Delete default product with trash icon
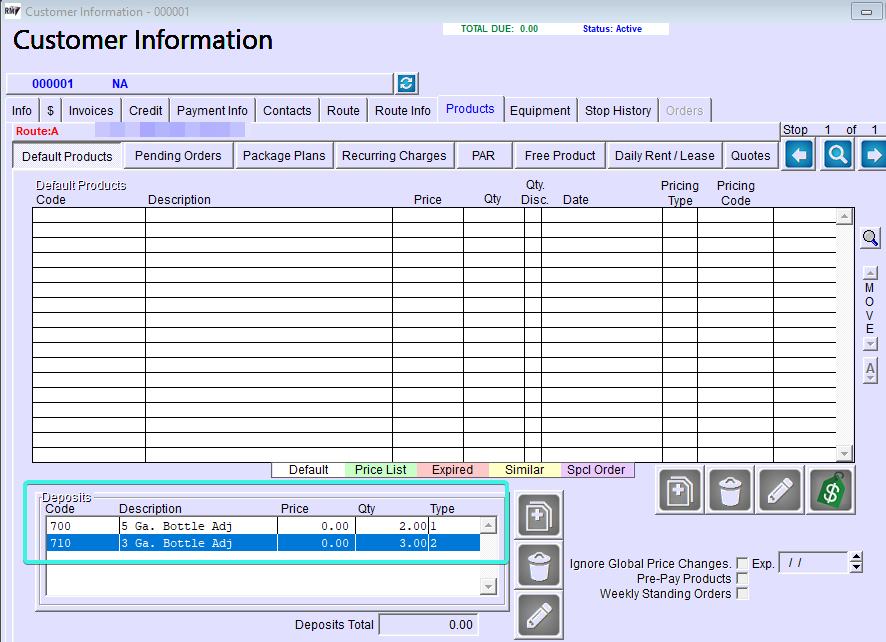Screen dimensions: 886x642 [x=729, y=491]
